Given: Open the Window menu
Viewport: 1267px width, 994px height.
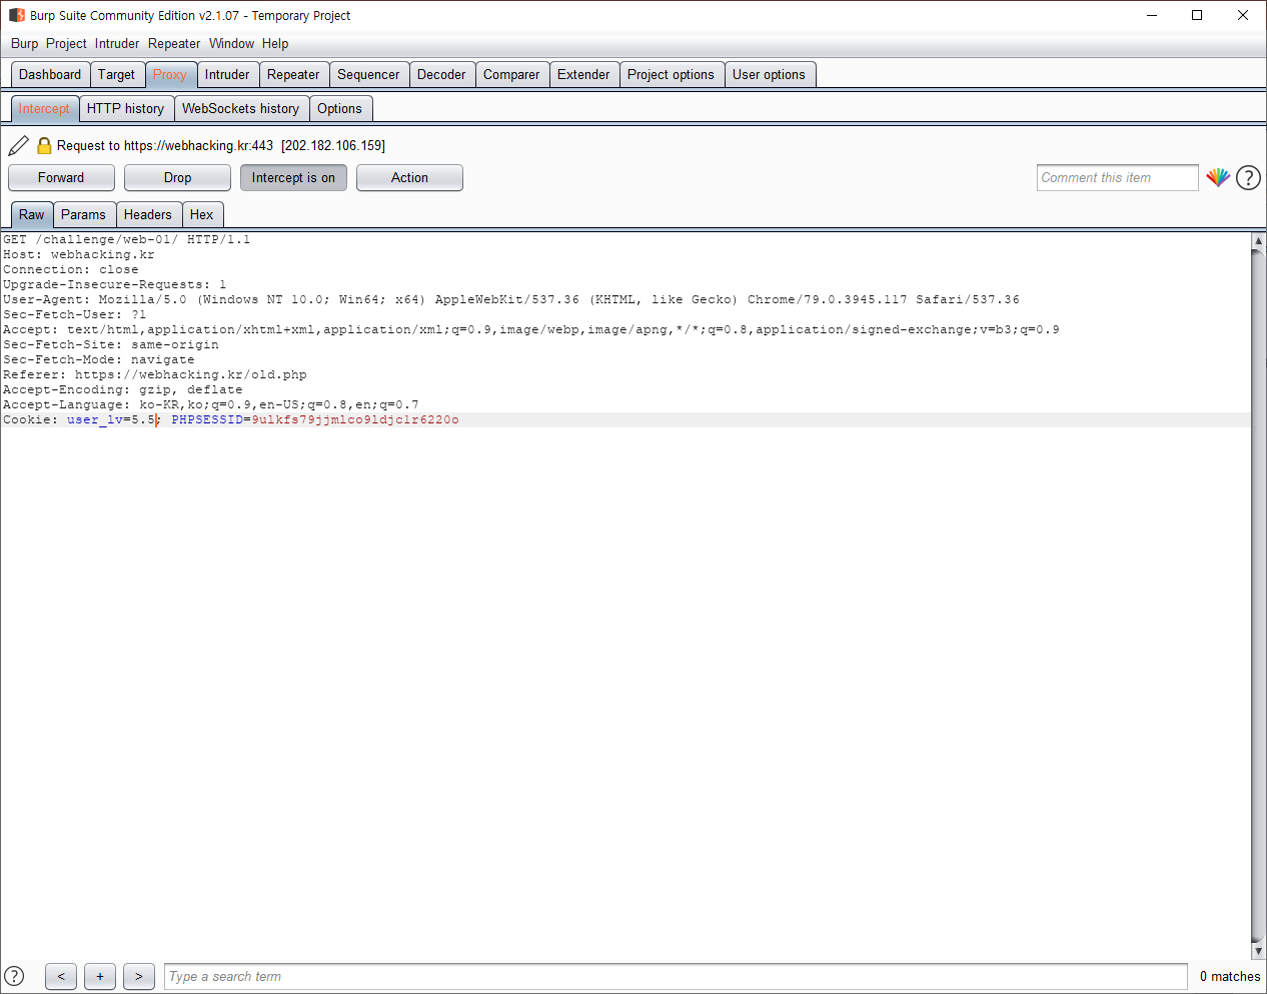Looking at the screenshot, I should pyautogui.click(x=232, y=44).
